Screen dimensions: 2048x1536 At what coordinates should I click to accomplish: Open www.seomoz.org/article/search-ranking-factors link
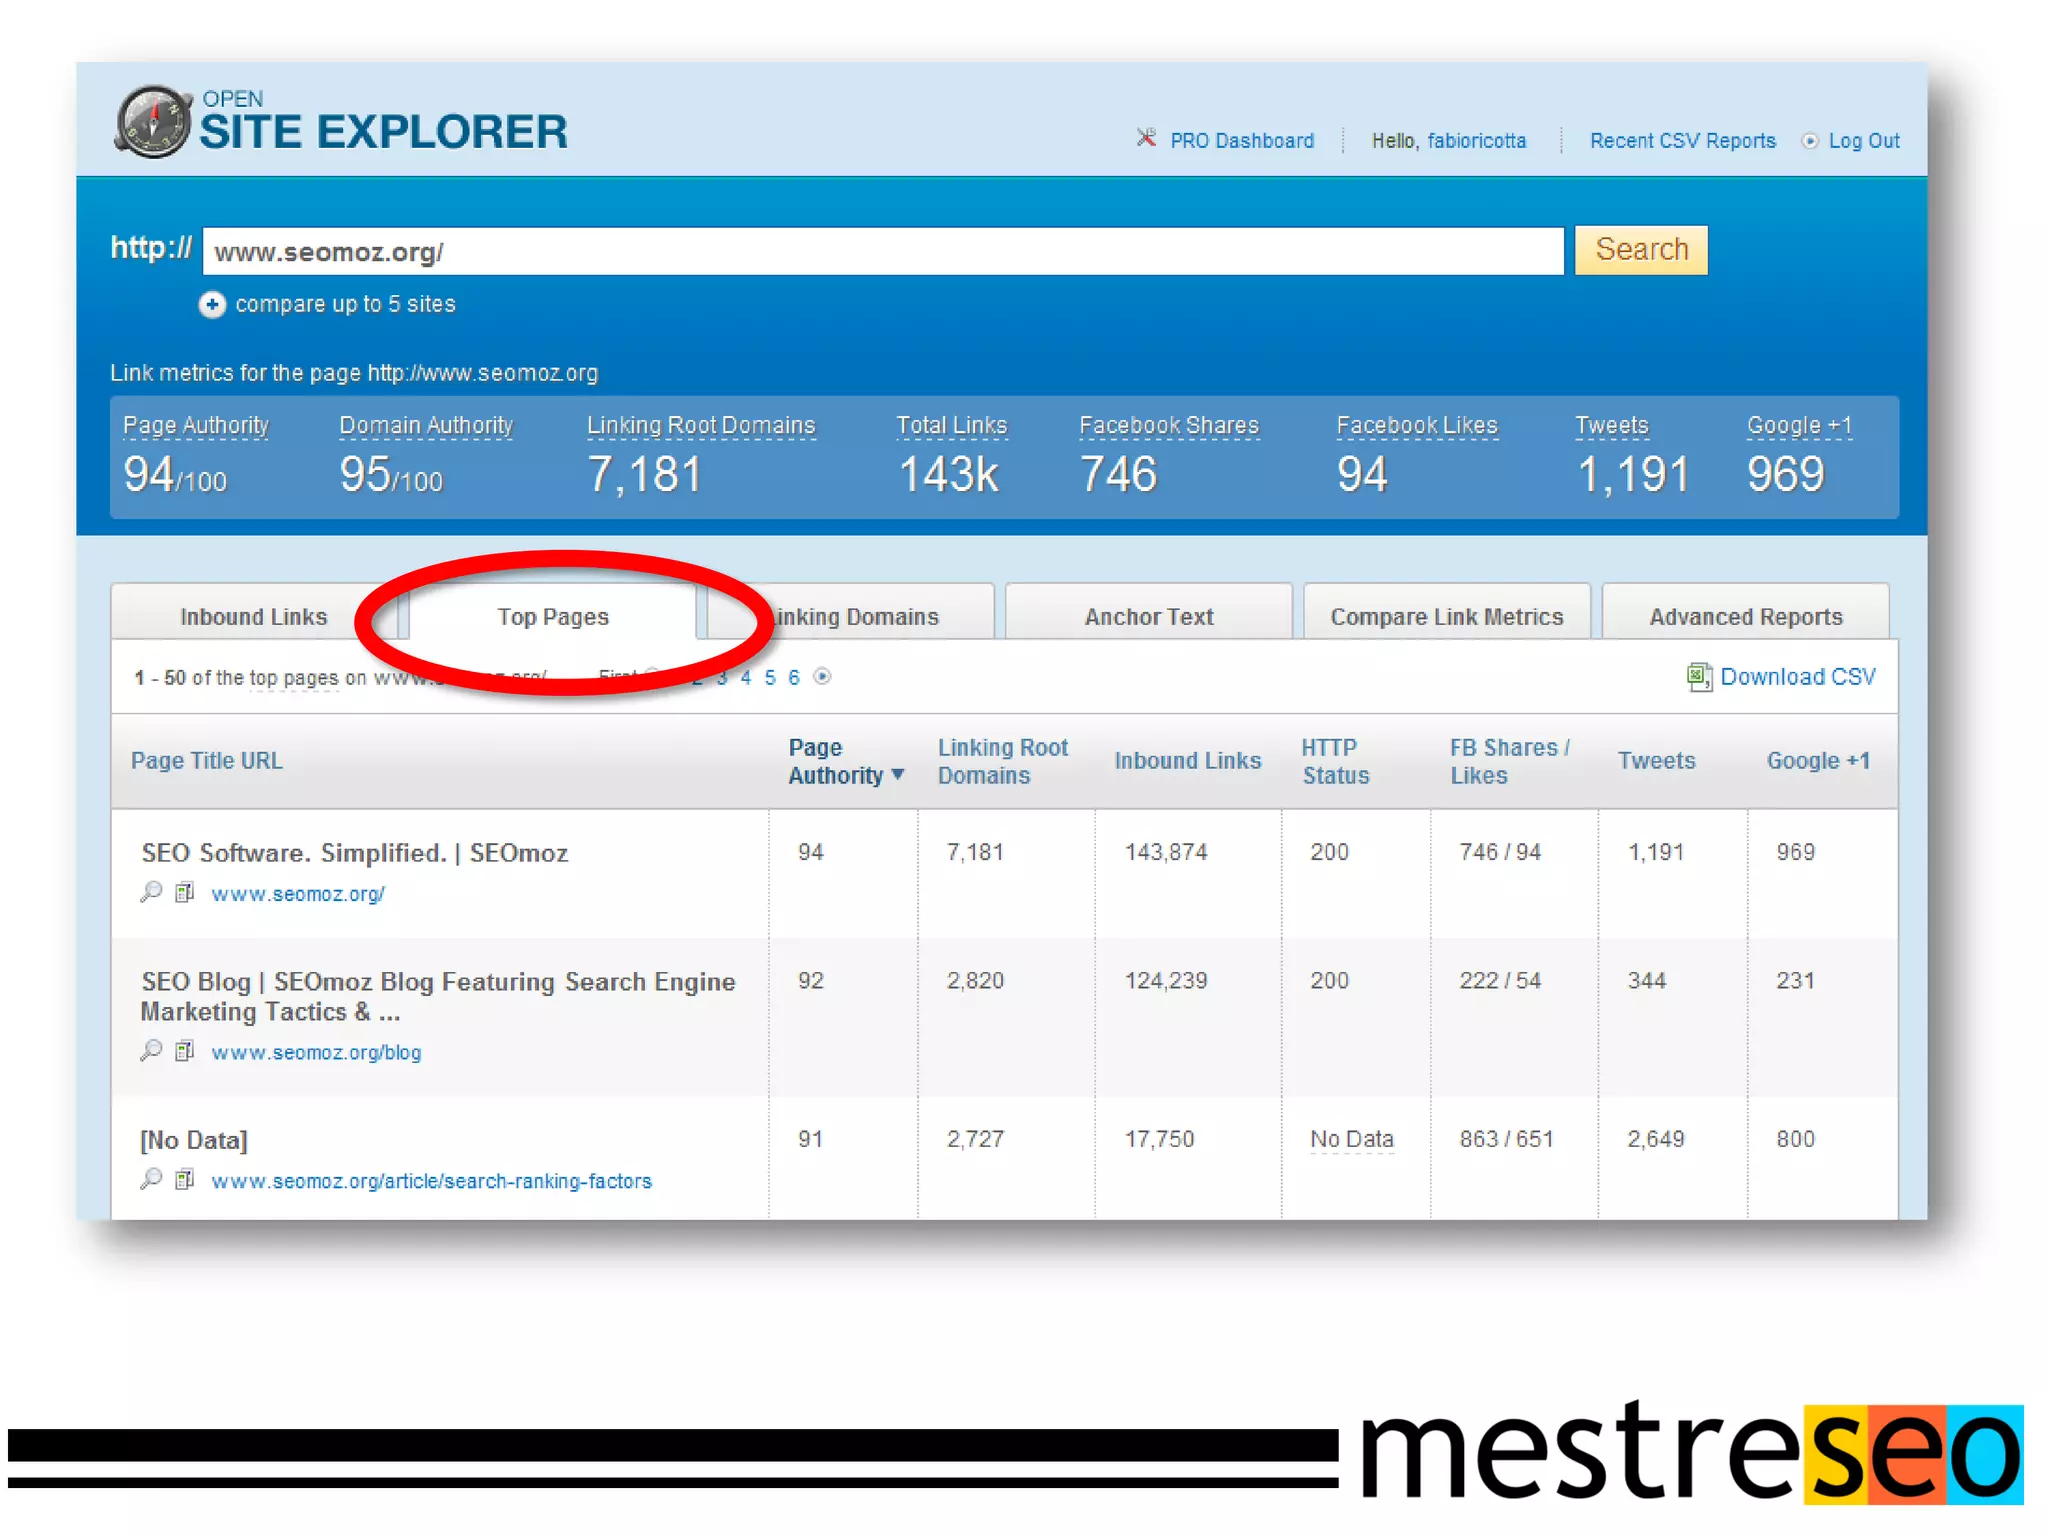[x=431, y=1181]
